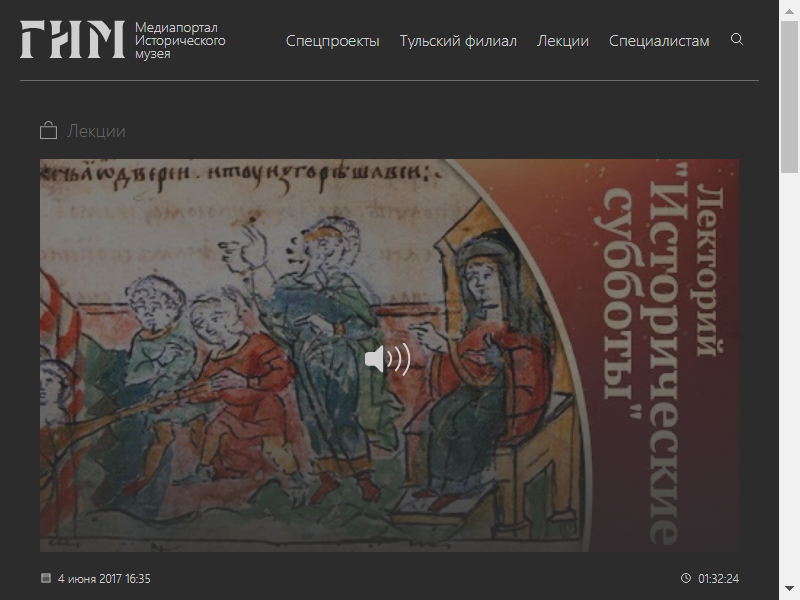The height and width of the screenshot is (600, 800).
Task: Open the Спецпроекты menu item
Action: [x=332, y=41]
